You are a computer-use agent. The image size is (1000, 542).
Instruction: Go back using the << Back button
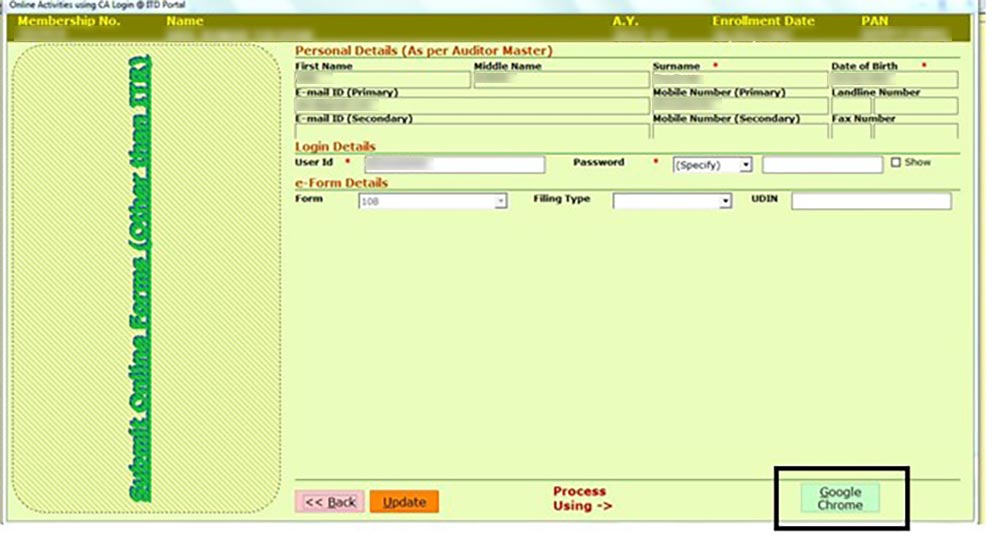329,502
